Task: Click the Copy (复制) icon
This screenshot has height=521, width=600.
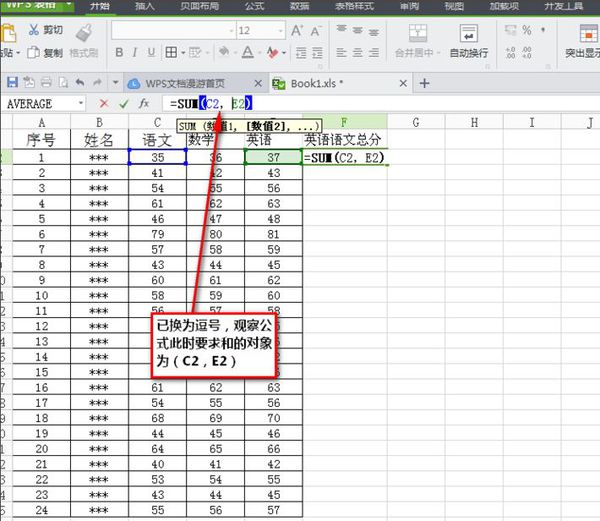Action: point(34,52)
